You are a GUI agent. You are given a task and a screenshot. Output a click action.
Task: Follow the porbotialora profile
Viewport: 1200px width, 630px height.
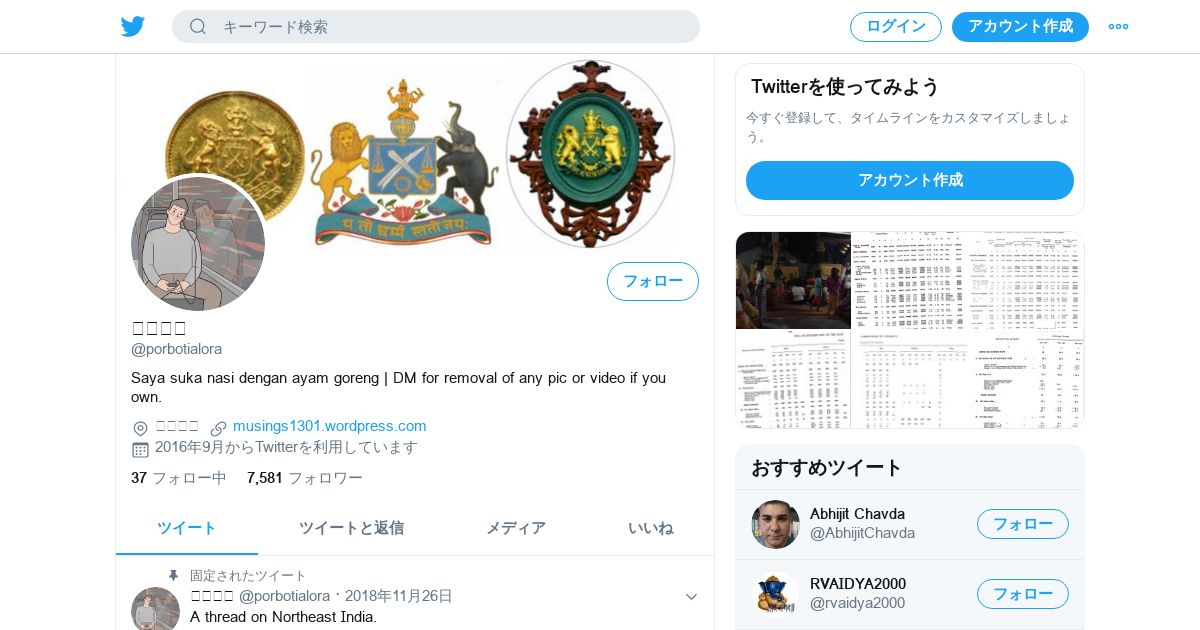(x=653, y=281)
